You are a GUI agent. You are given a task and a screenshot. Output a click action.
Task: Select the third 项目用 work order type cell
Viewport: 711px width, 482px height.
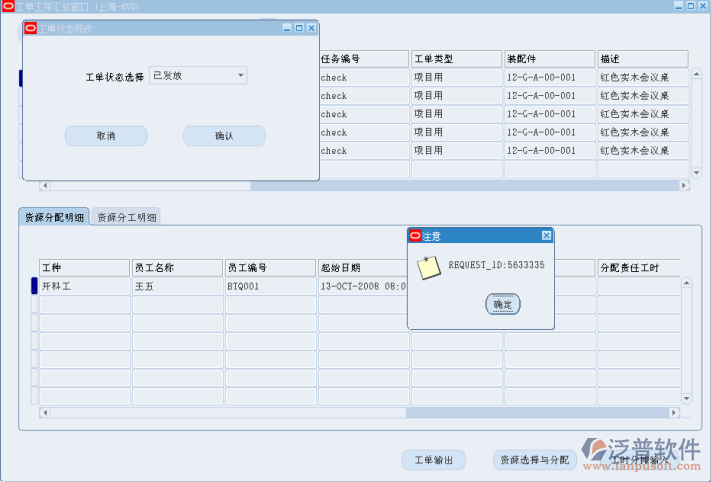click(457, 114)
